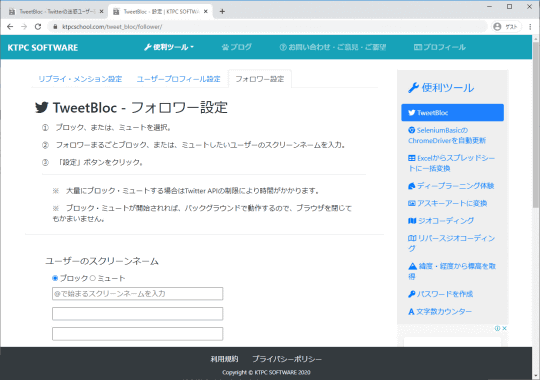Select the ブロック radio button
The width and height of the screenshot is (540, 380).
[55, 278]
